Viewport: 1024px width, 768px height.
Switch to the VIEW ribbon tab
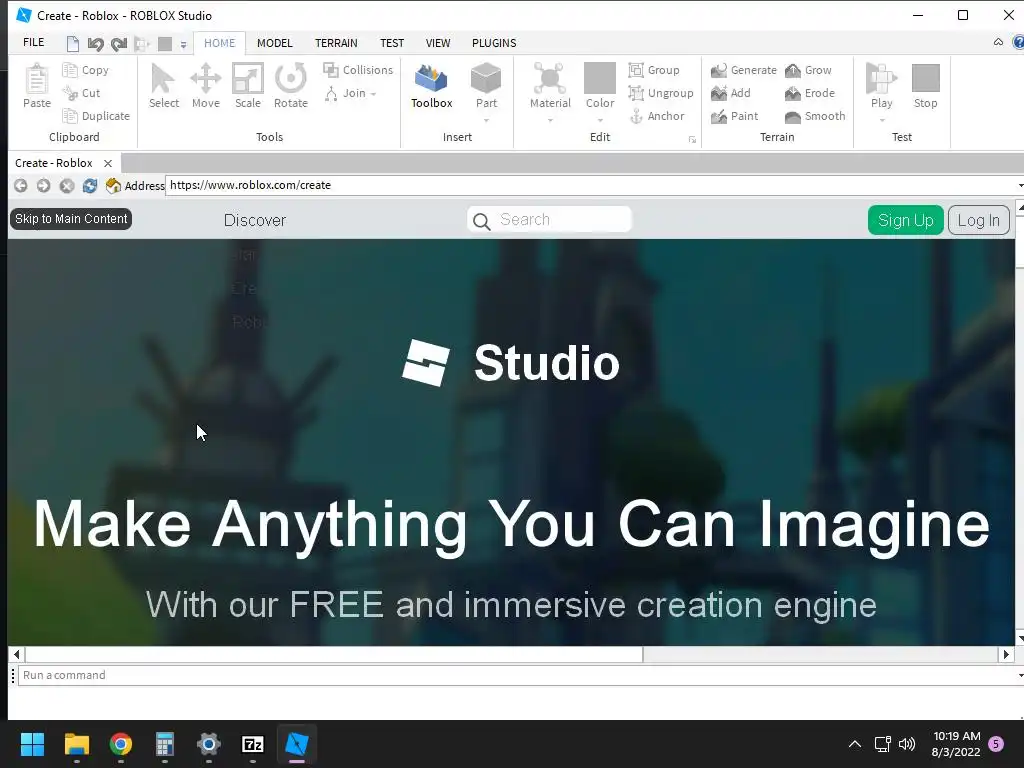(x=438, y=43)
